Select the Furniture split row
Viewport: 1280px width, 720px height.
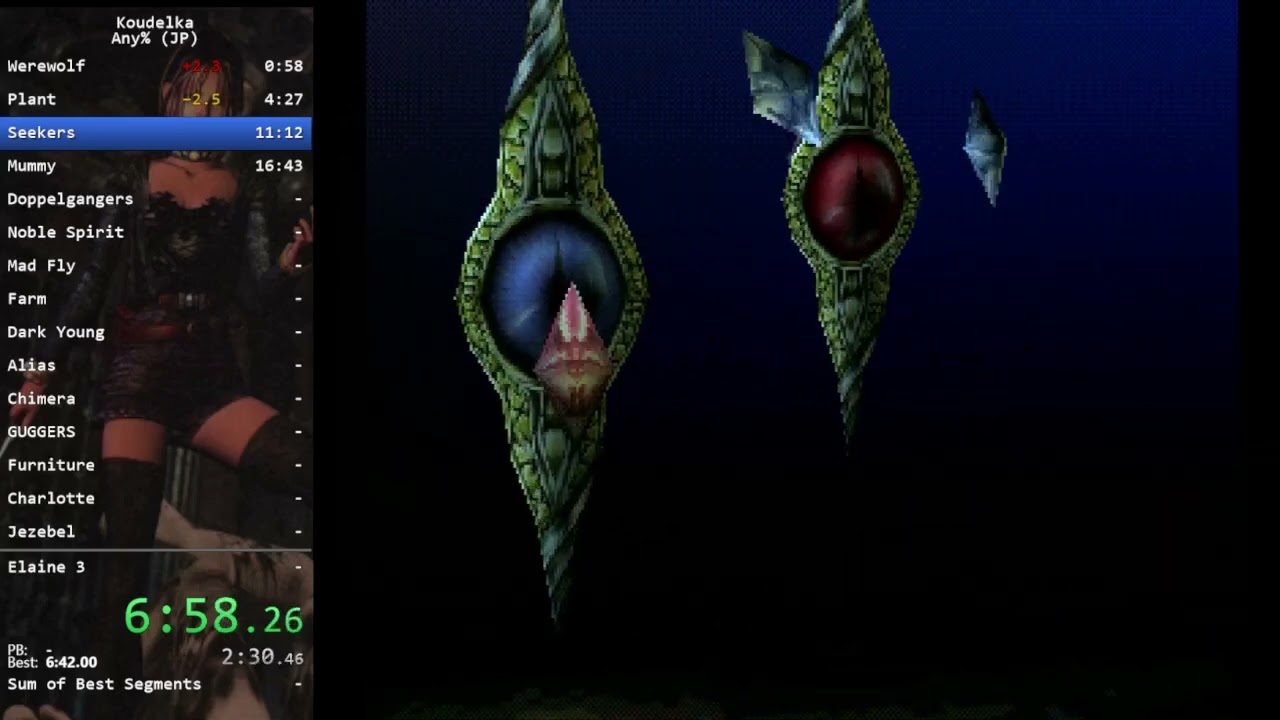156,465
